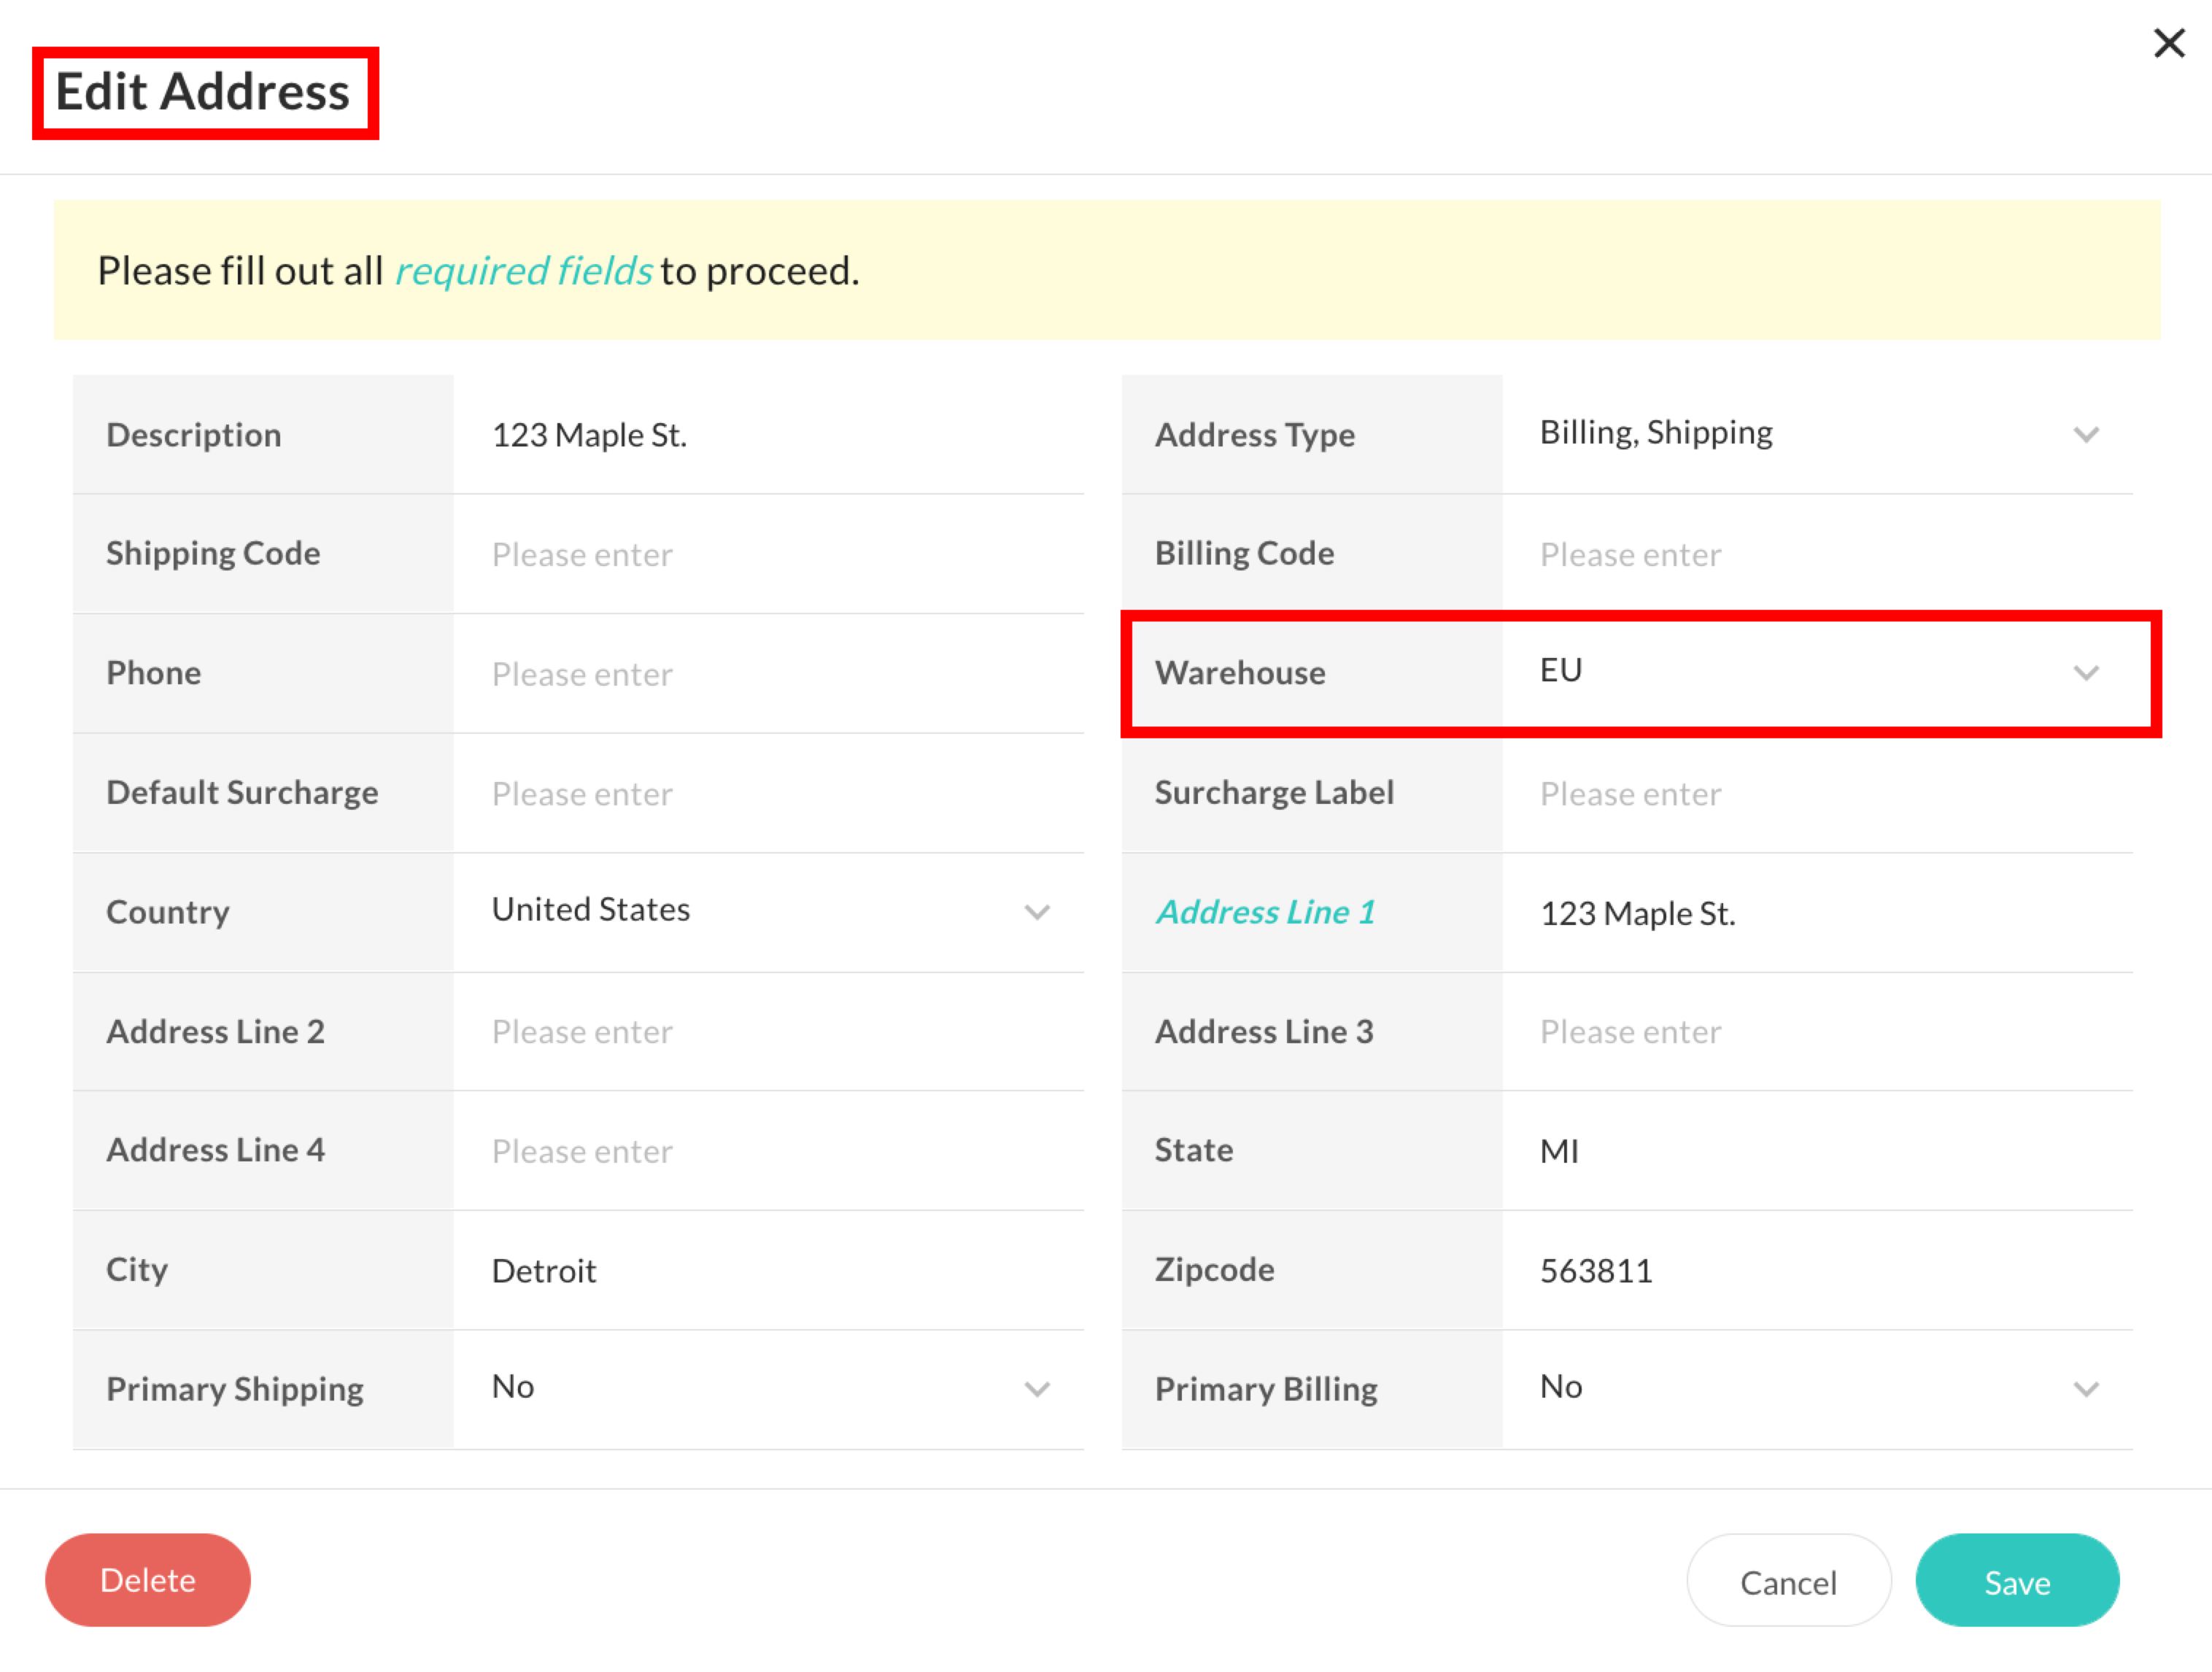The height and width of the screenshot is (1672, 2212).
Task: Click the required fields link
Action: click(523, 271)
